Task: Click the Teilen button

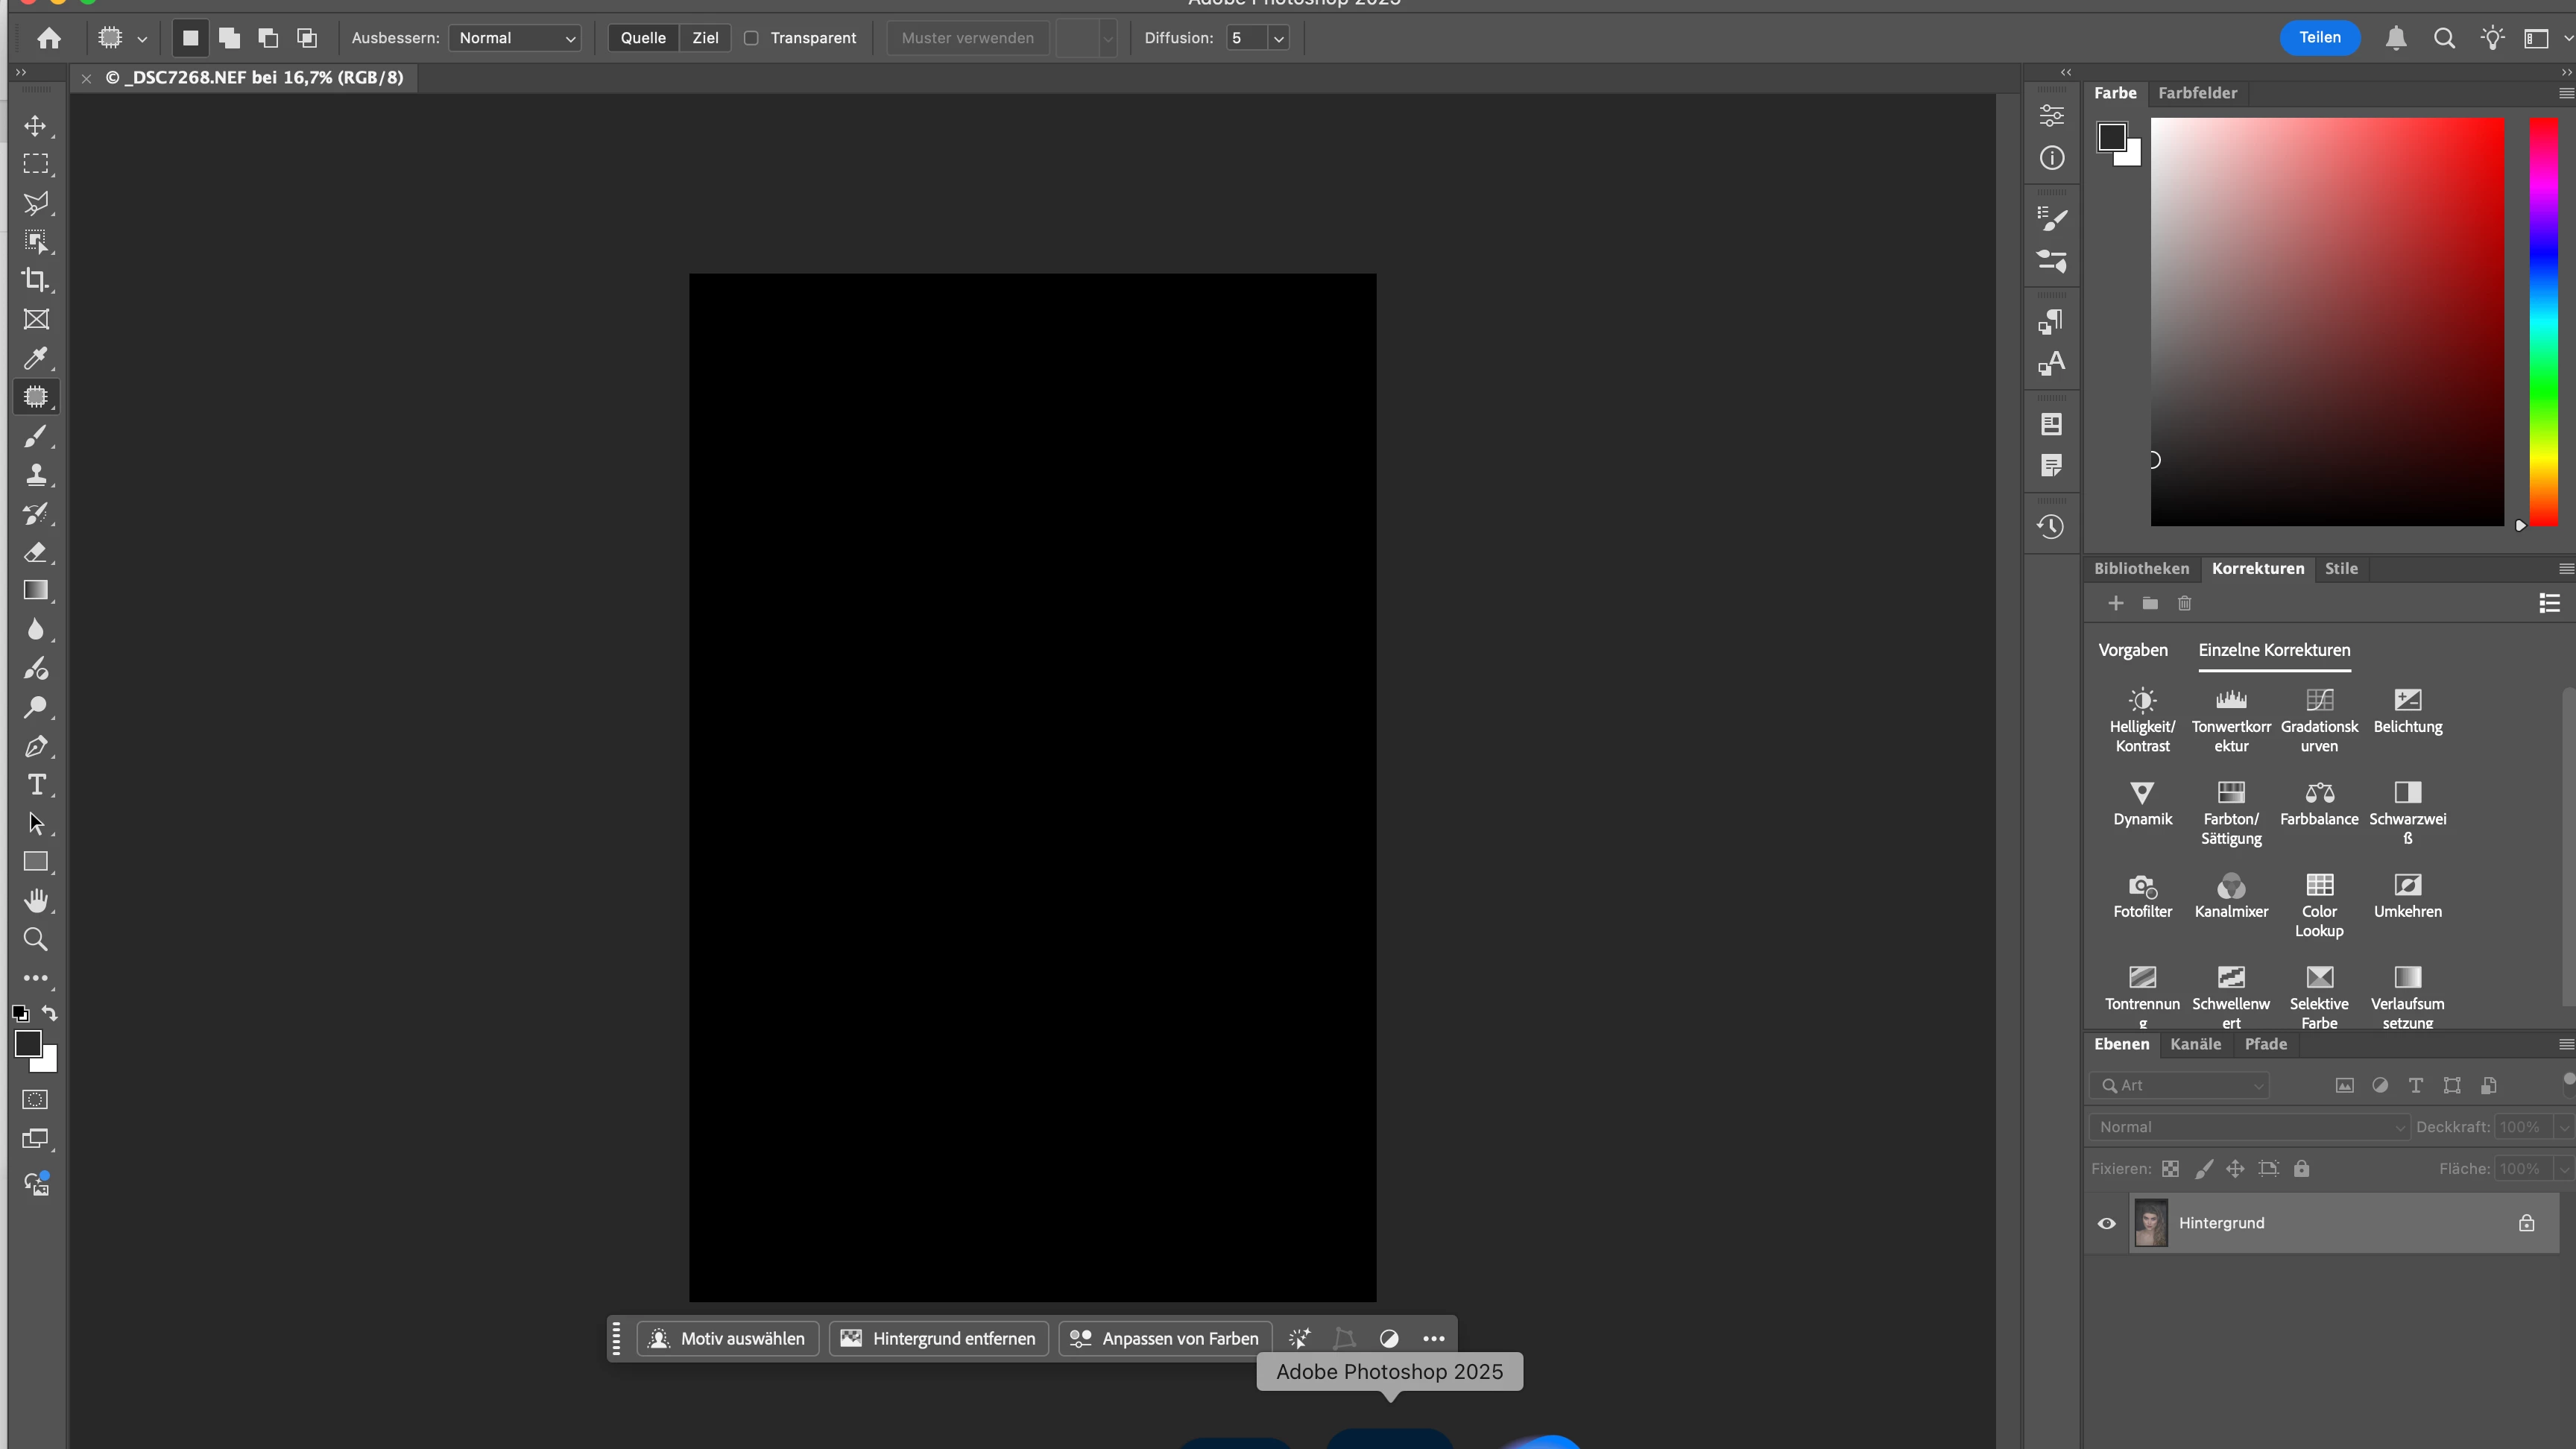Action: point(2319,38)
